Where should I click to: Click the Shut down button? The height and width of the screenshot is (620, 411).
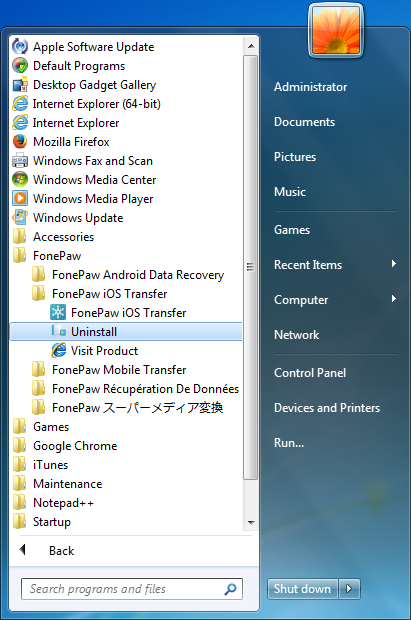[x=303, y=589]
